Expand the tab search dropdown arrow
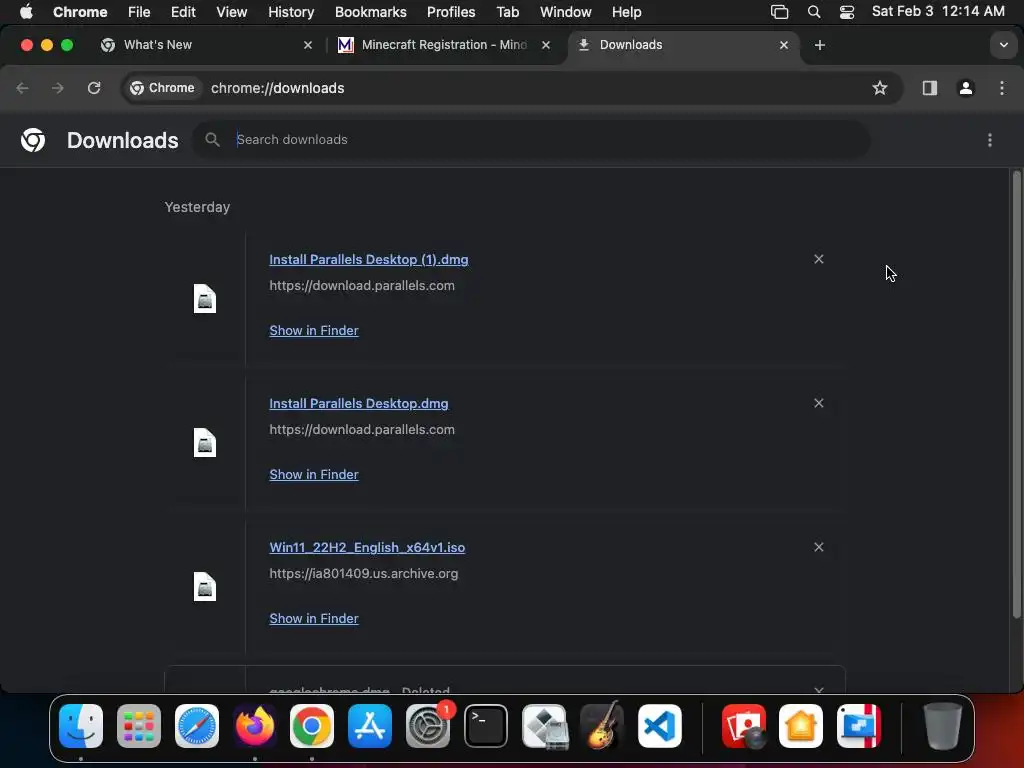Screen dimensions: 1024x768 (1003, 45)
